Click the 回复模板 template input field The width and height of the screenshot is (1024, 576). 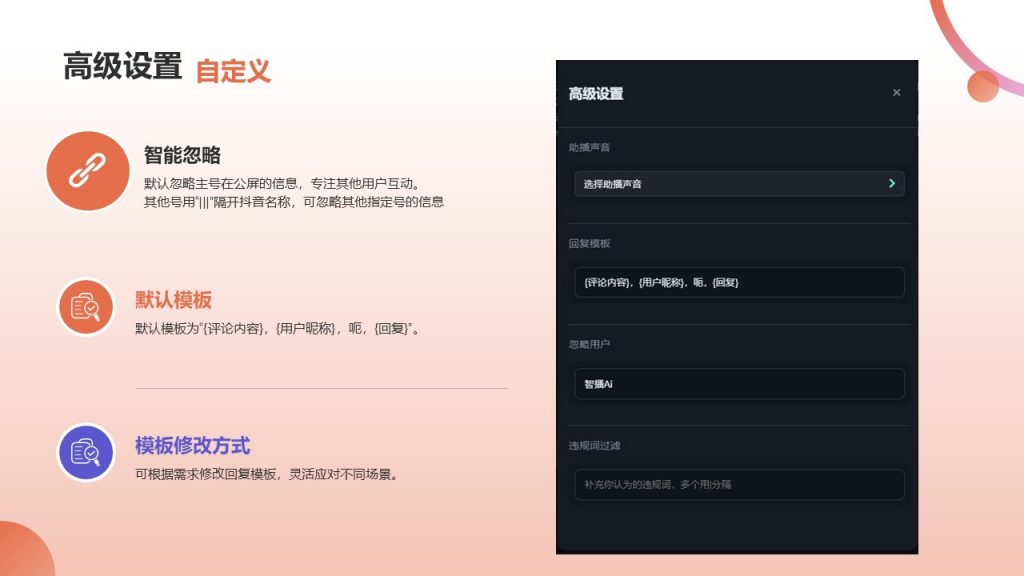[x=739, y=283]
